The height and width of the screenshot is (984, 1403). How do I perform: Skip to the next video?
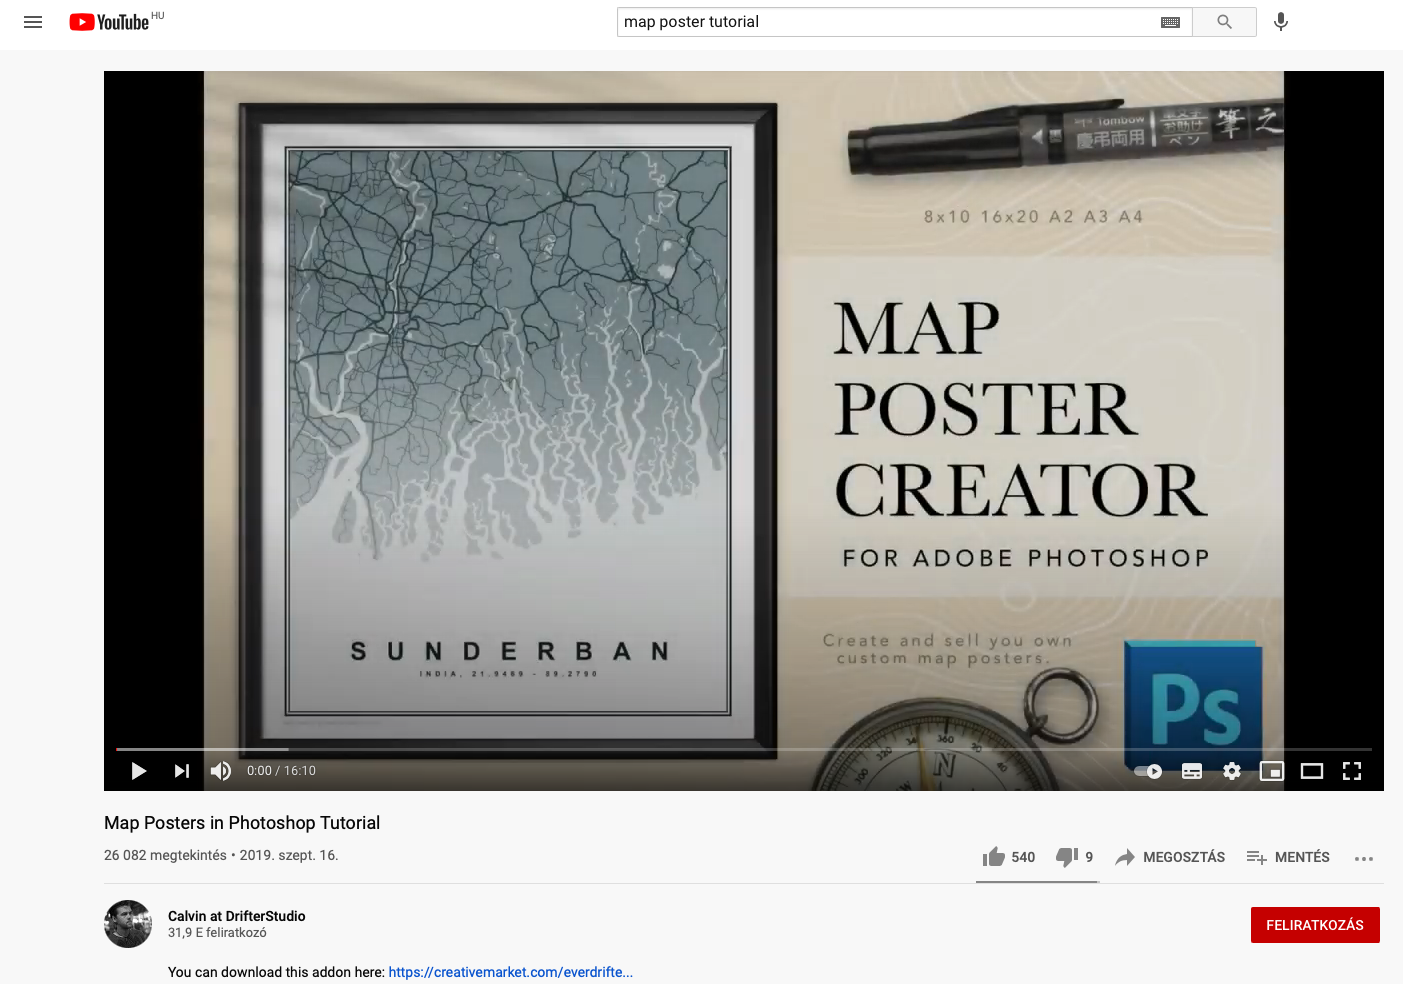point(181,771)
